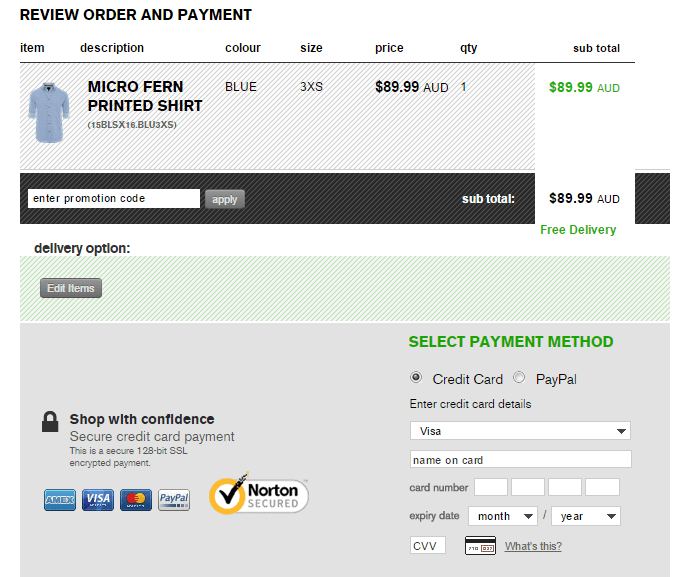Select the PayPal payment option
695x577 pixels.
pos(519,378)
